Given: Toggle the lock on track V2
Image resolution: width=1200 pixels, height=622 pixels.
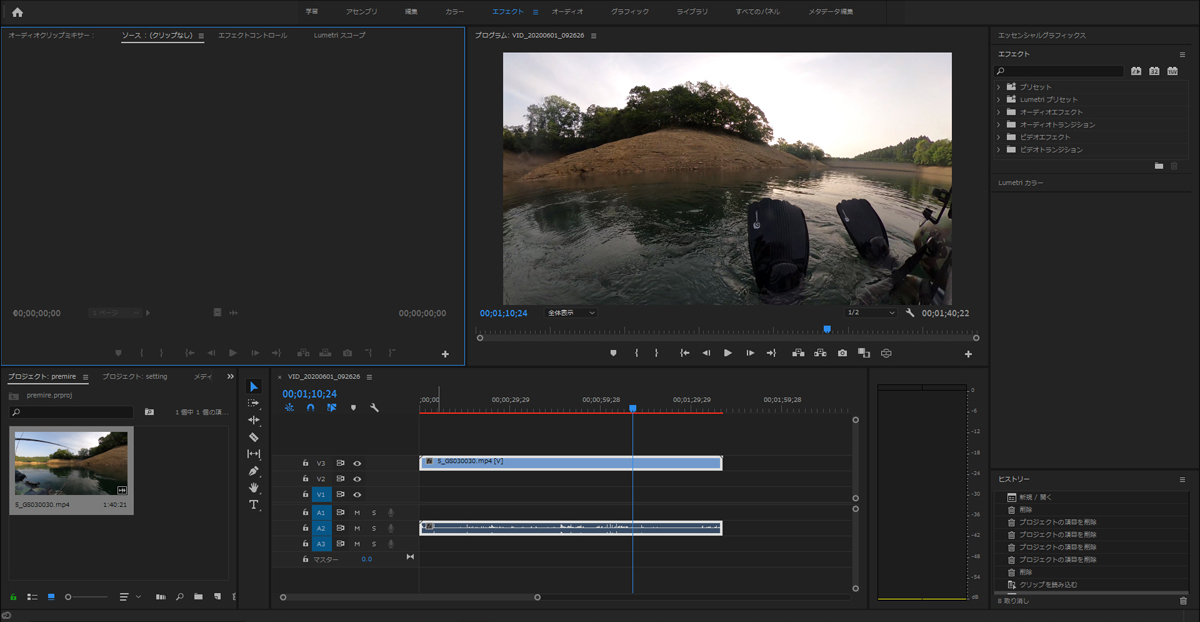Looking at the screenshot, I should click(x=306, y=479).
